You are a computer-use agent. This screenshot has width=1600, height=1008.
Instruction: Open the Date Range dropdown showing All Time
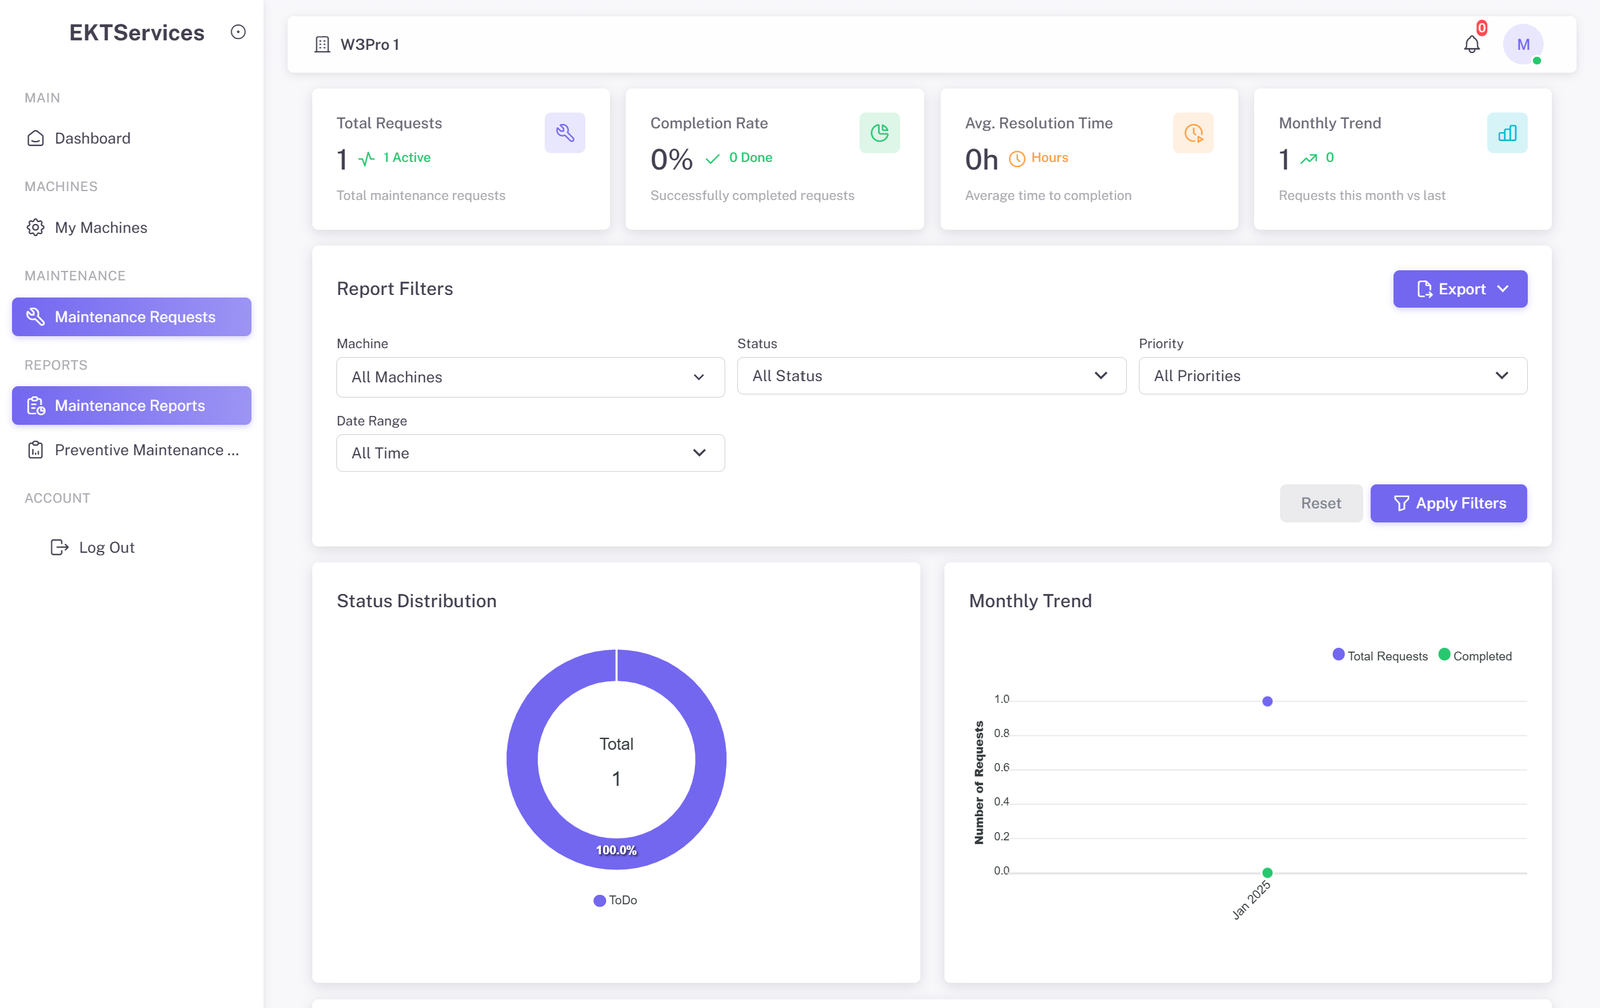click(530, 453)
